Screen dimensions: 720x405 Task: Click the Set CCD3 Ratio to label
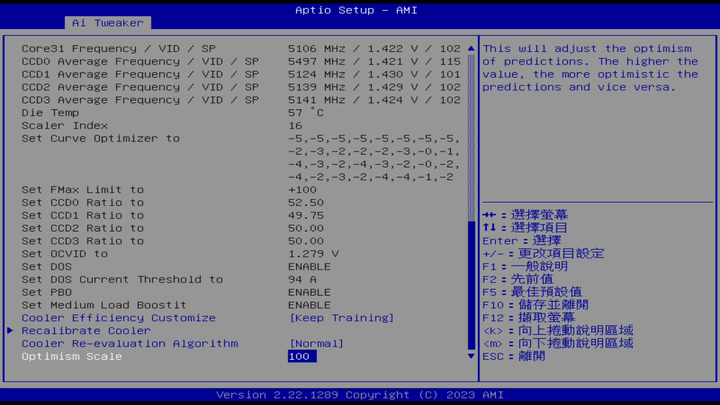83,241
